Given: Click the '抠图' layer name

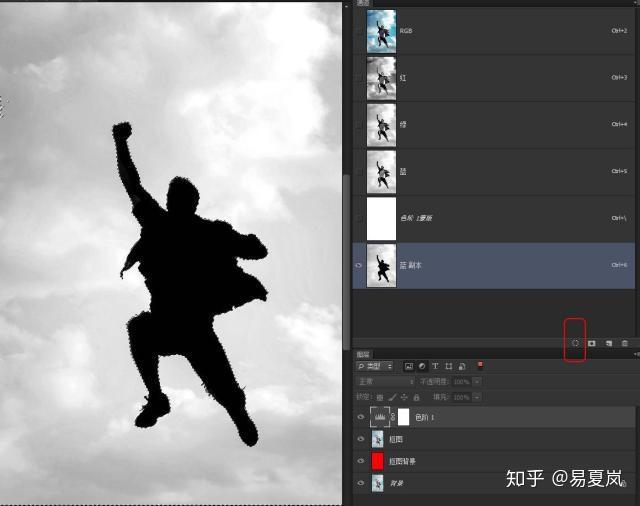Looking at the screenshot, I should 396,439.
